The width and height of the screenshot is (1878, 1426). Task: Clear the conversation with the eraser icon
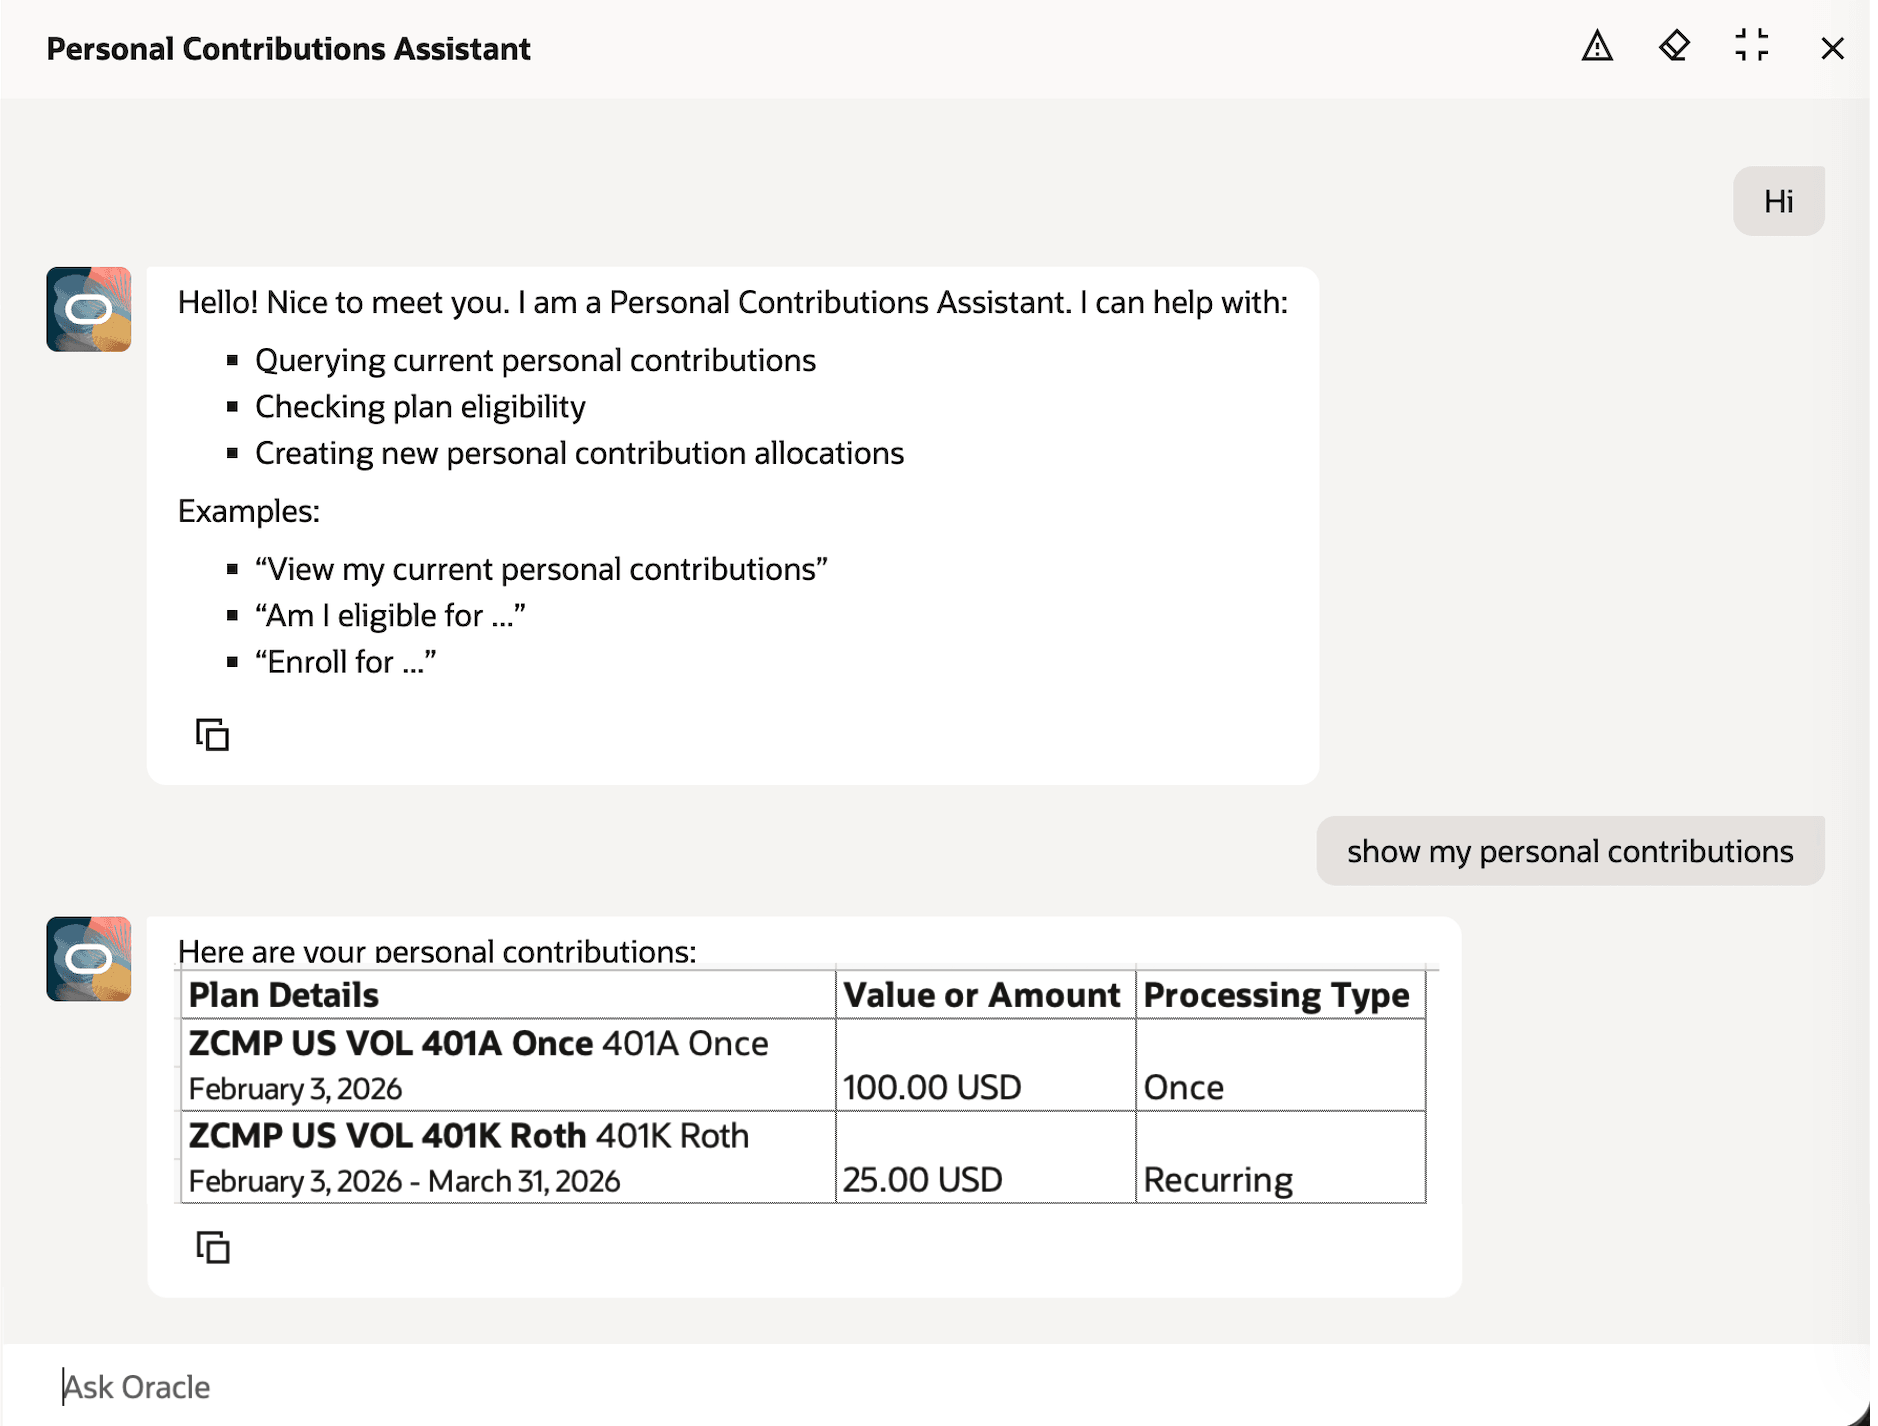(x=1675, y=47)
